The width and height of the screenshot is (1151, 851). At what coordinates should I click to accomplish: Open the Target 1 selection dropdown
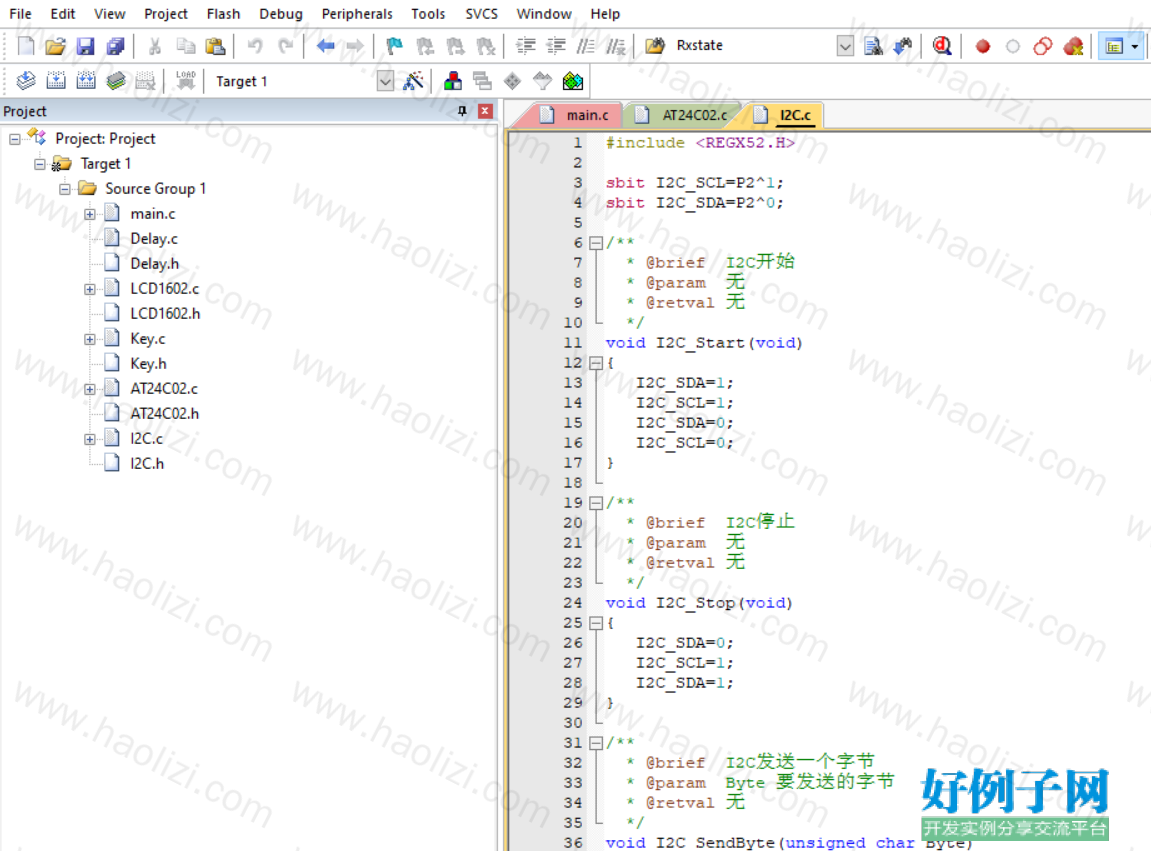tap(385, 82)
